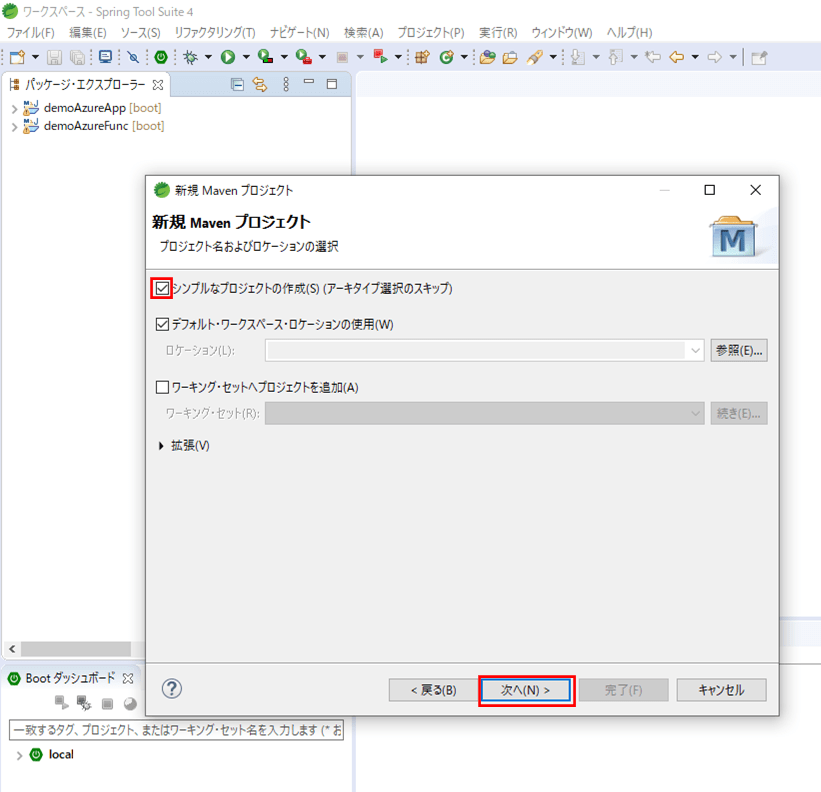Click the Collapse All icon in Package Explorer
821x792 pixels.
coord(237,85)
